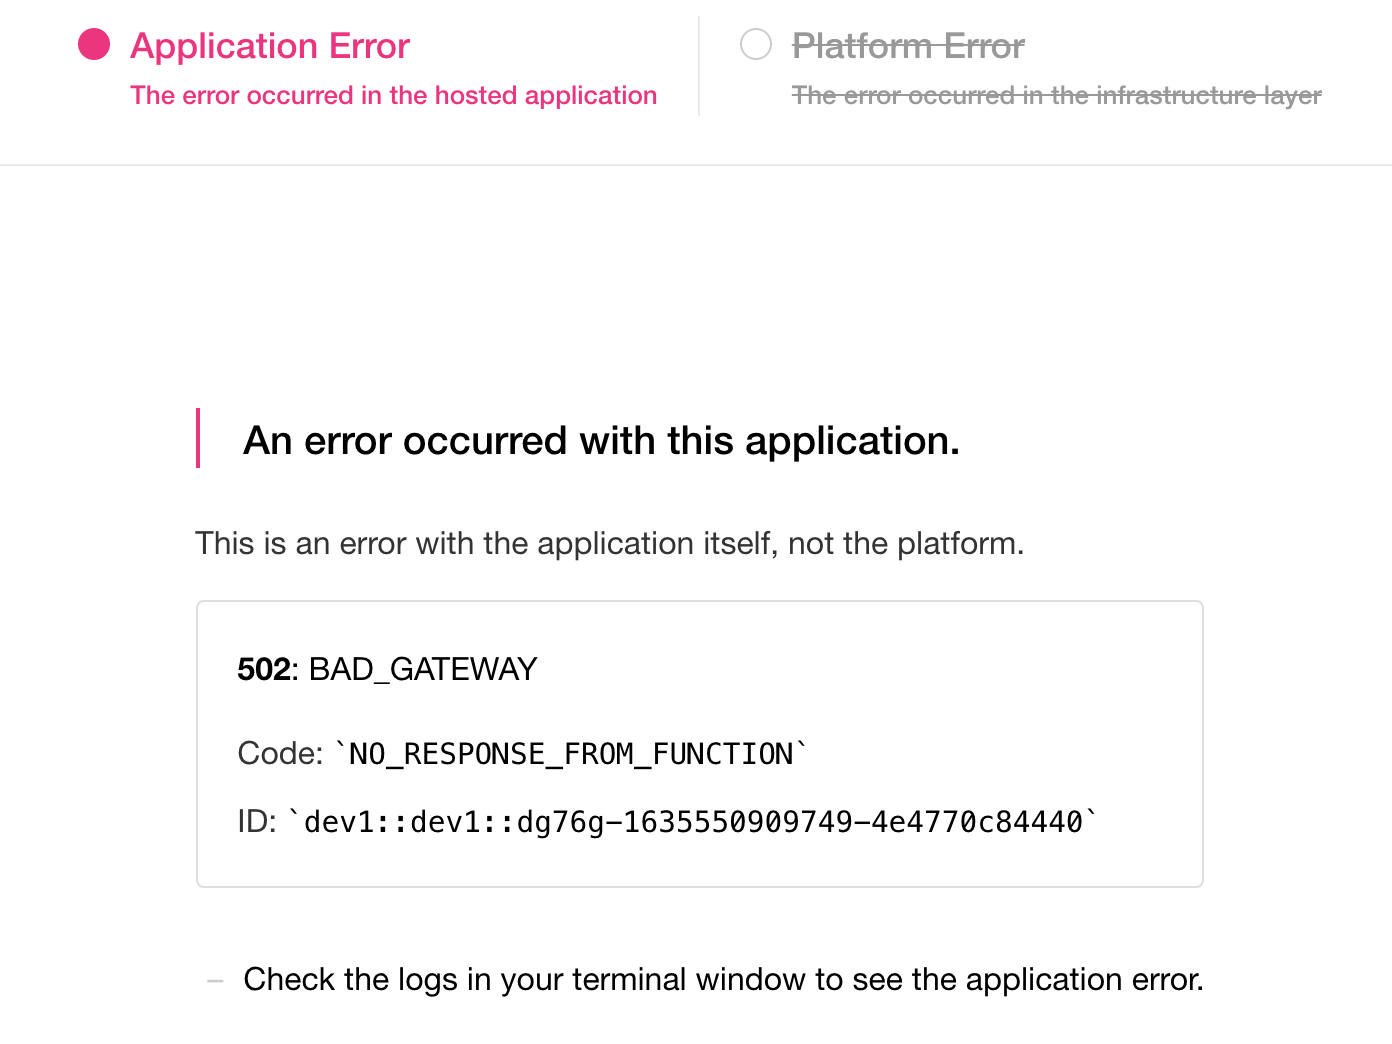This screenshot has width=1392, height=1044.
Task: Switch to the Application Error view
Action: [x=269, y=46]
